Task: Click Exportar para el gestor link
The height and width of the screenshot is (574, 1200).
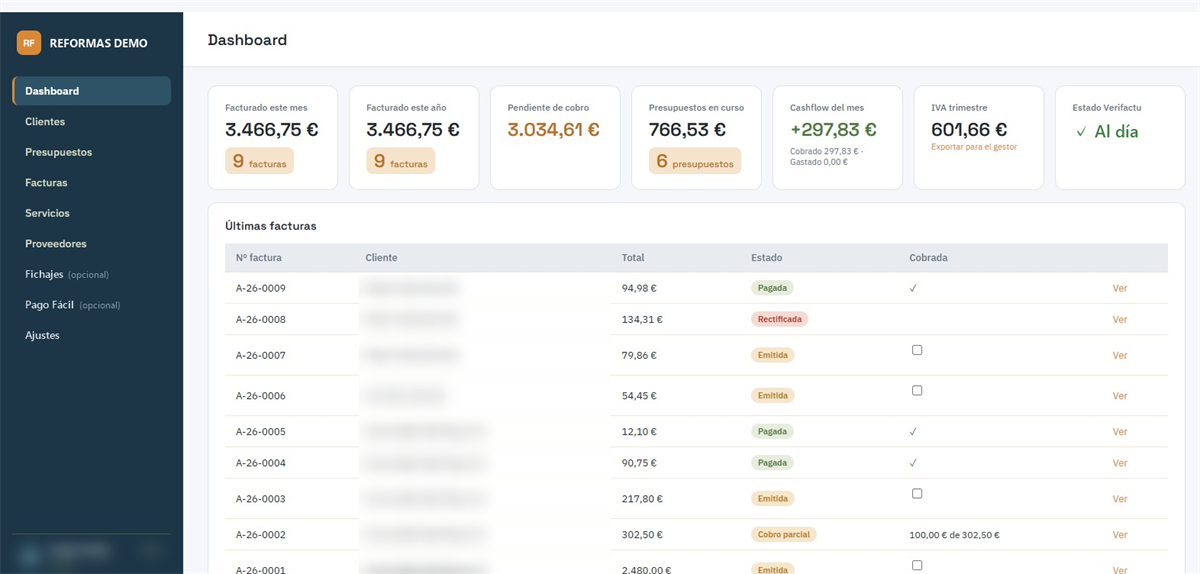Action: [x=974, y=147]
